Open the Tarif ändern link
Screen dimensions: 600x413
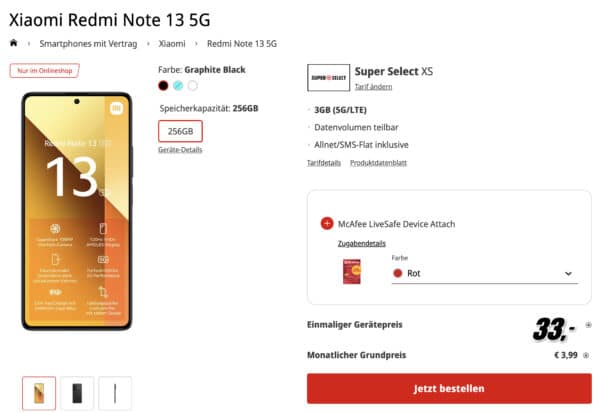click(x=373, y=87)
